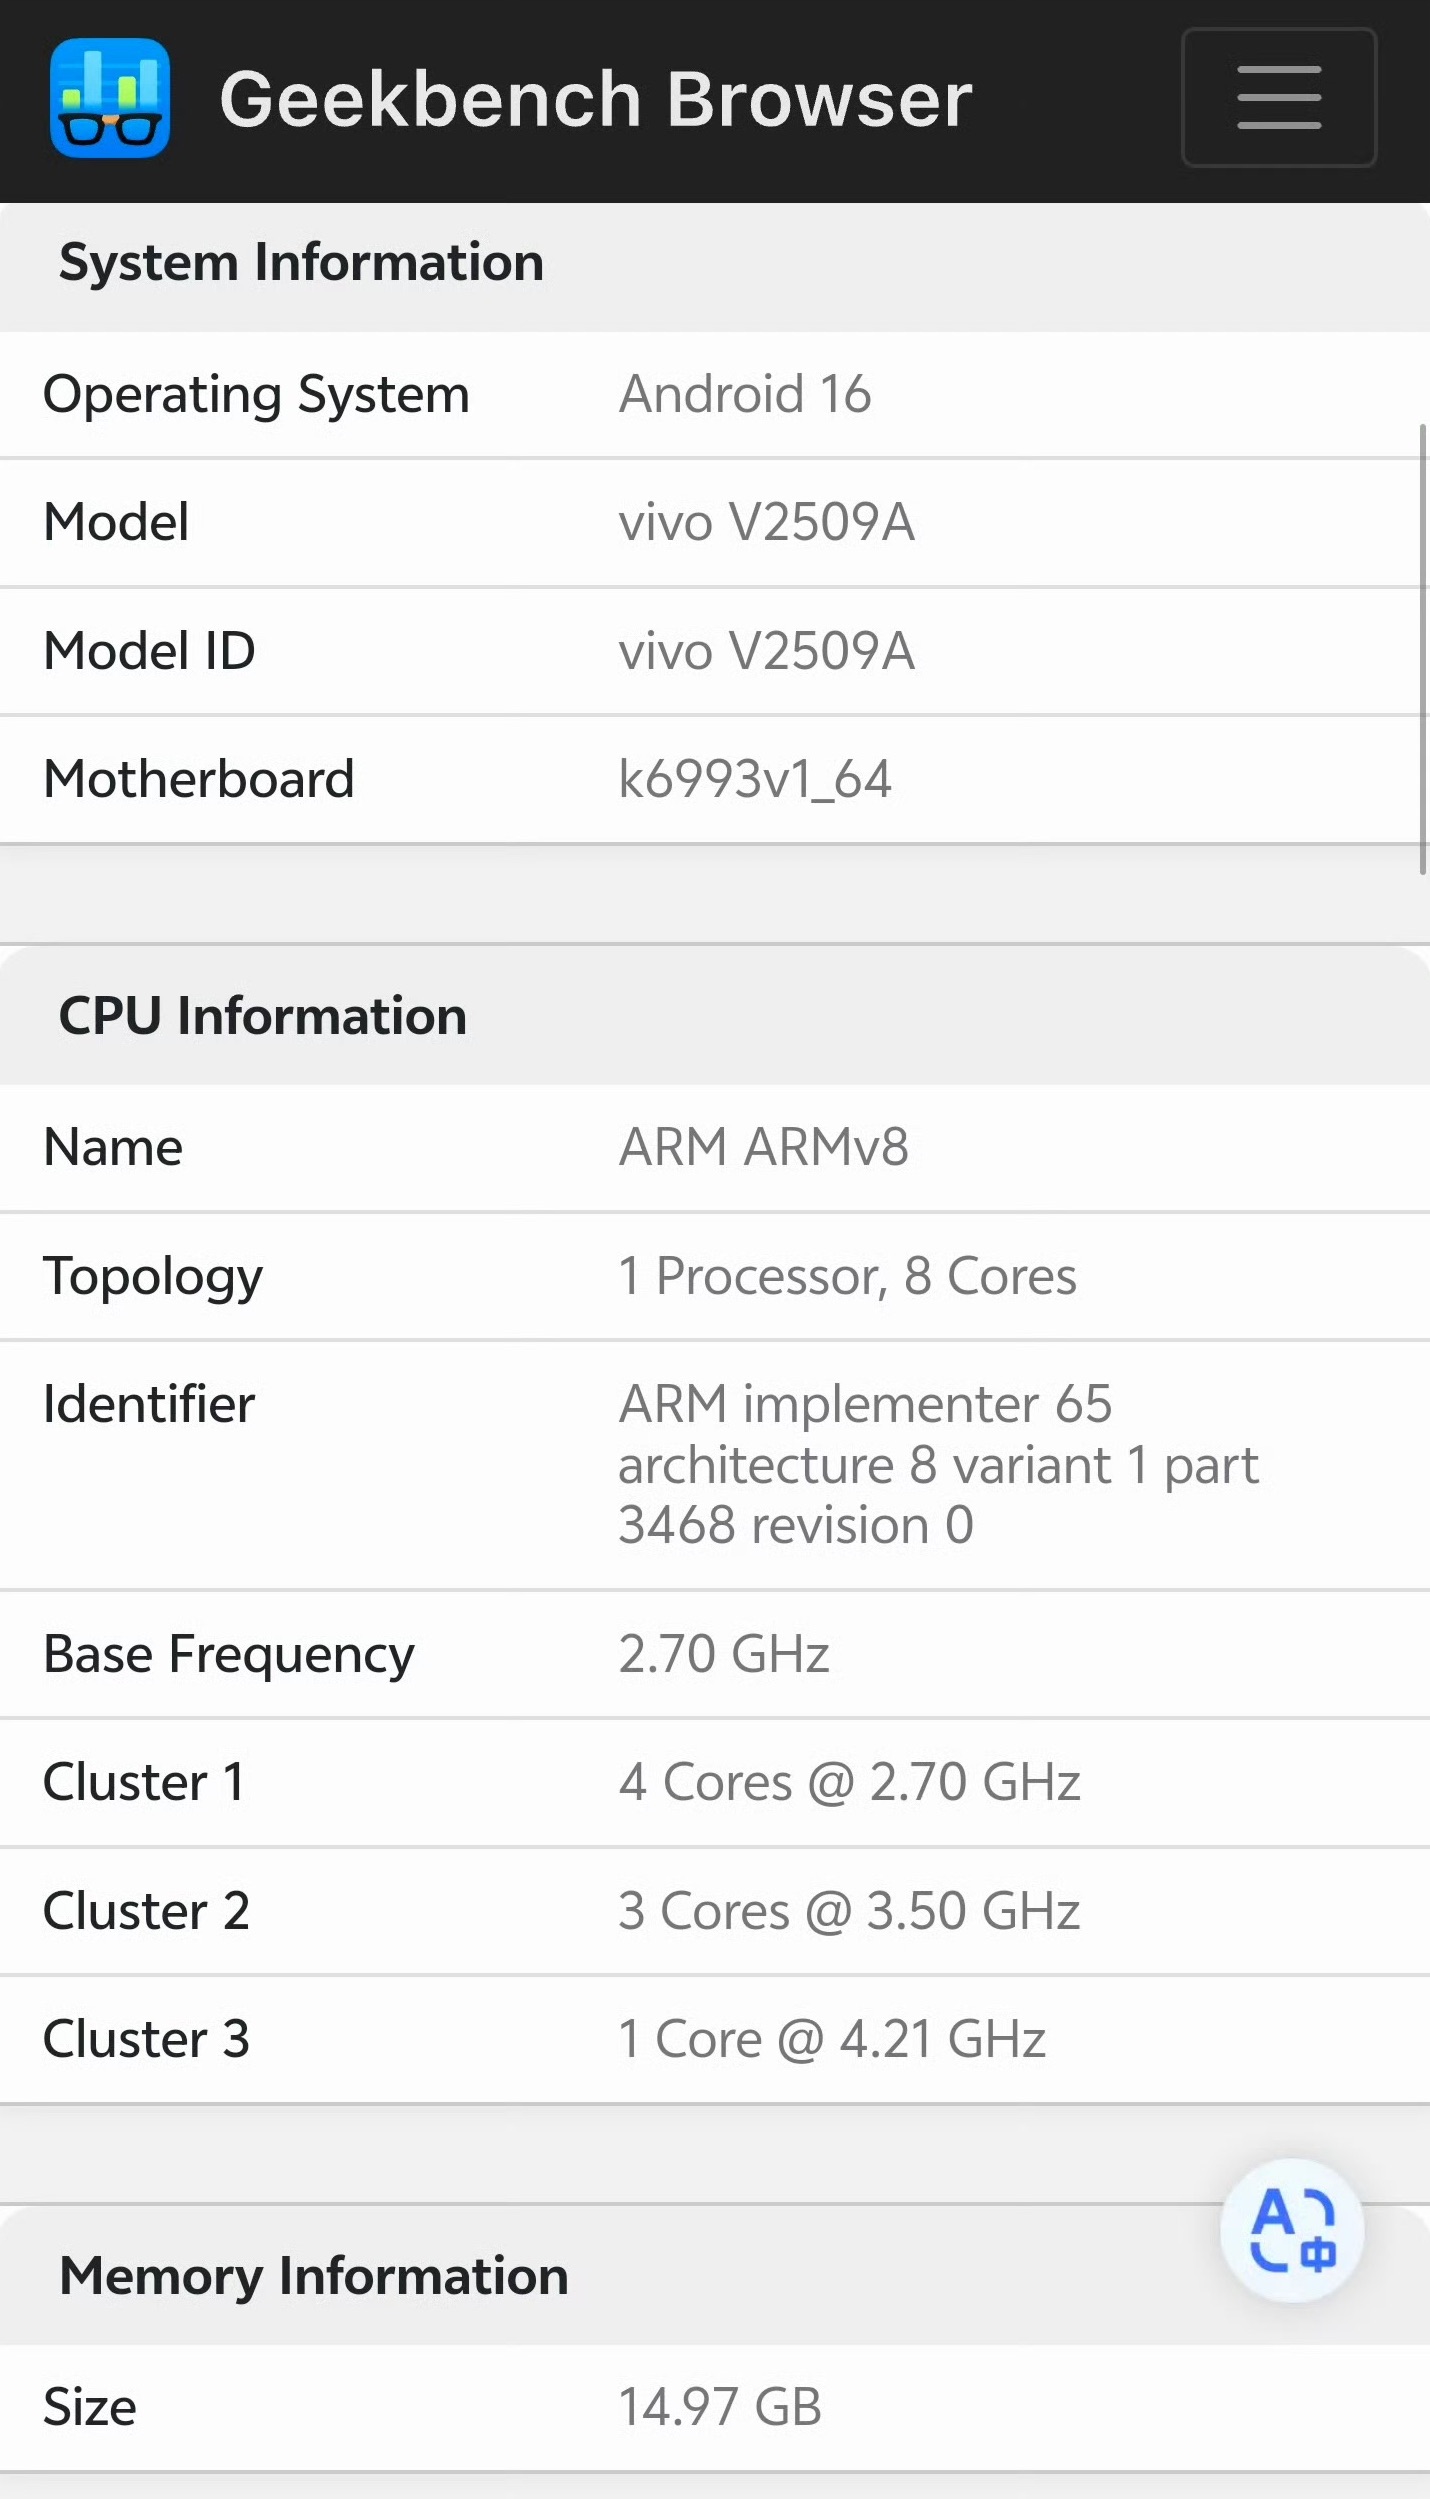This screenshot has height=2499, width=1430.
Task: Click the Android 16 operating system value
Action: 745,394
